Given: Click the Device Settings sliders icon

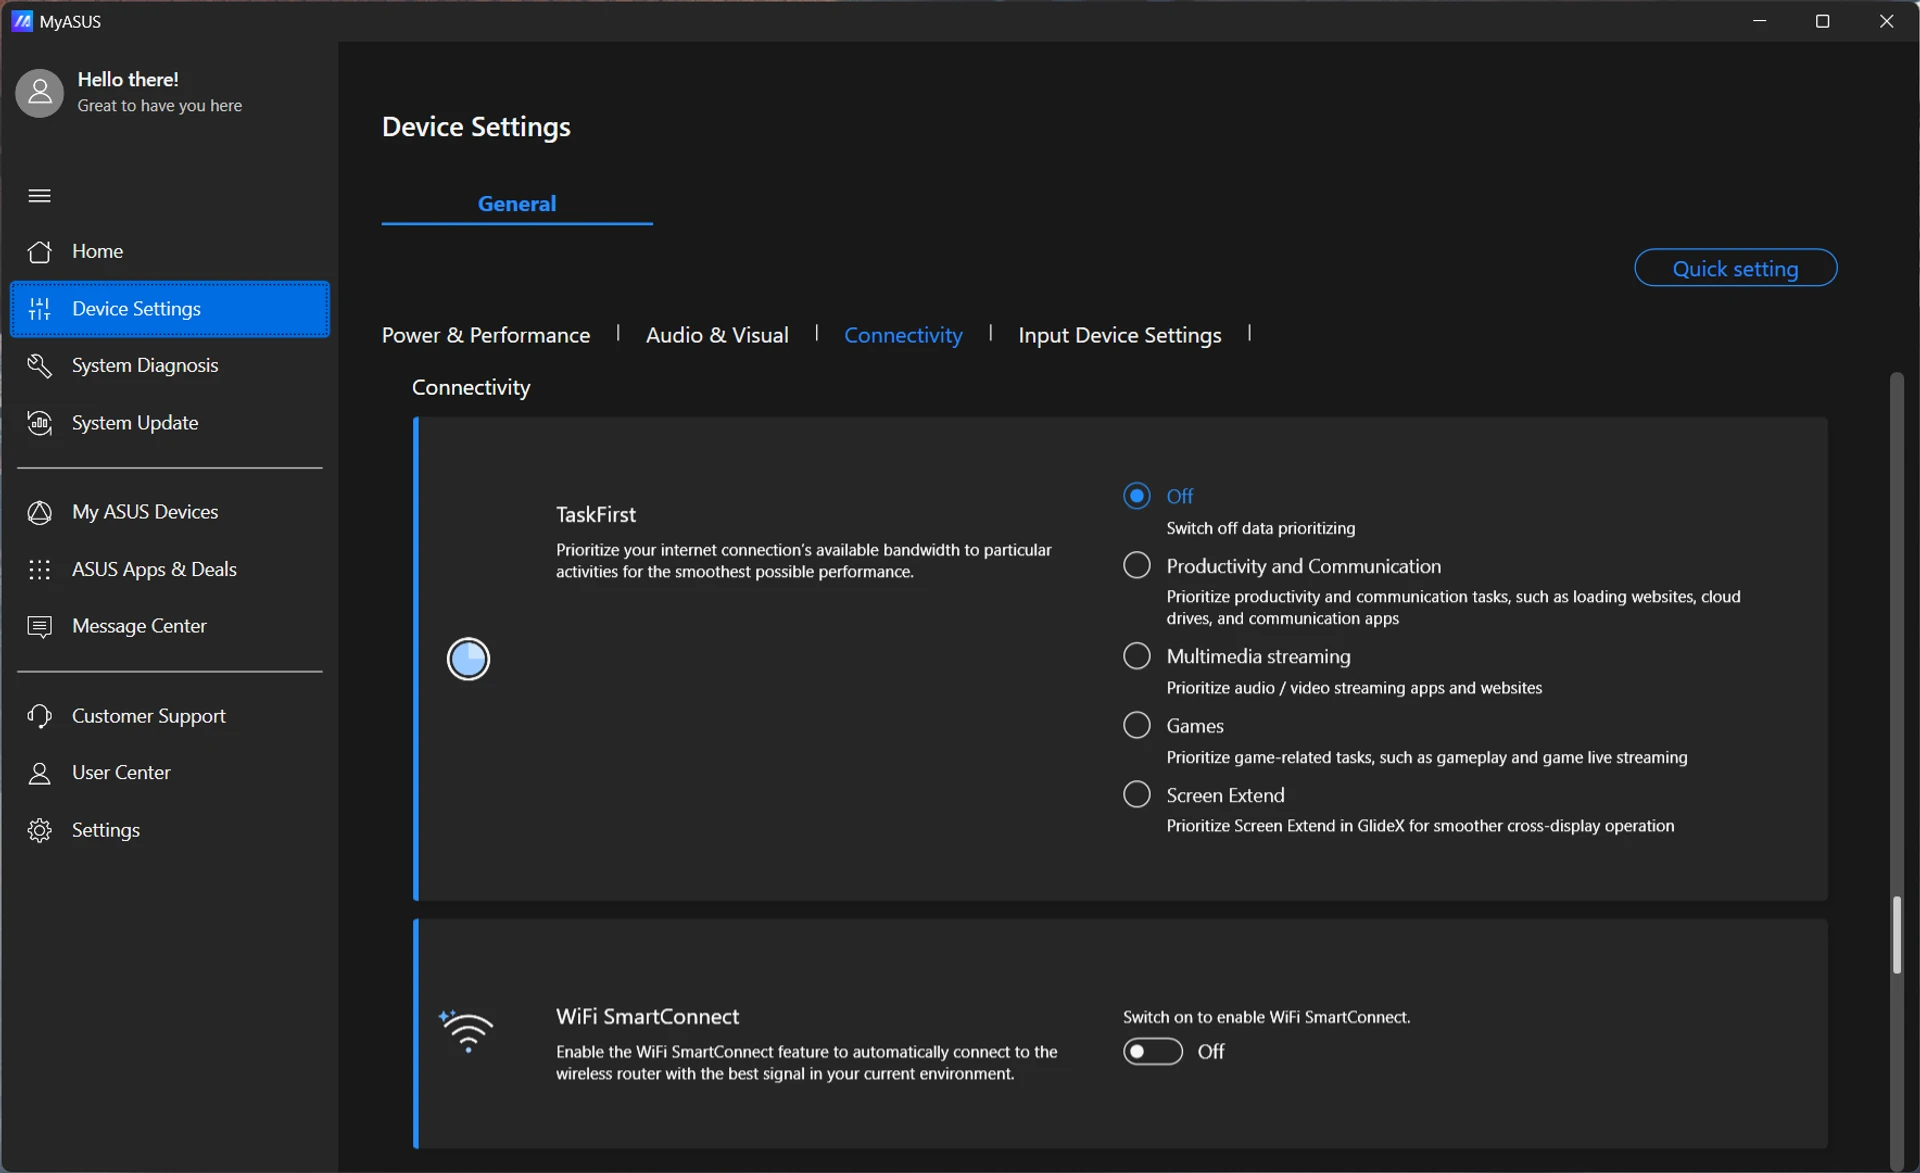Looking at the screenshot, I should point(39,309).
